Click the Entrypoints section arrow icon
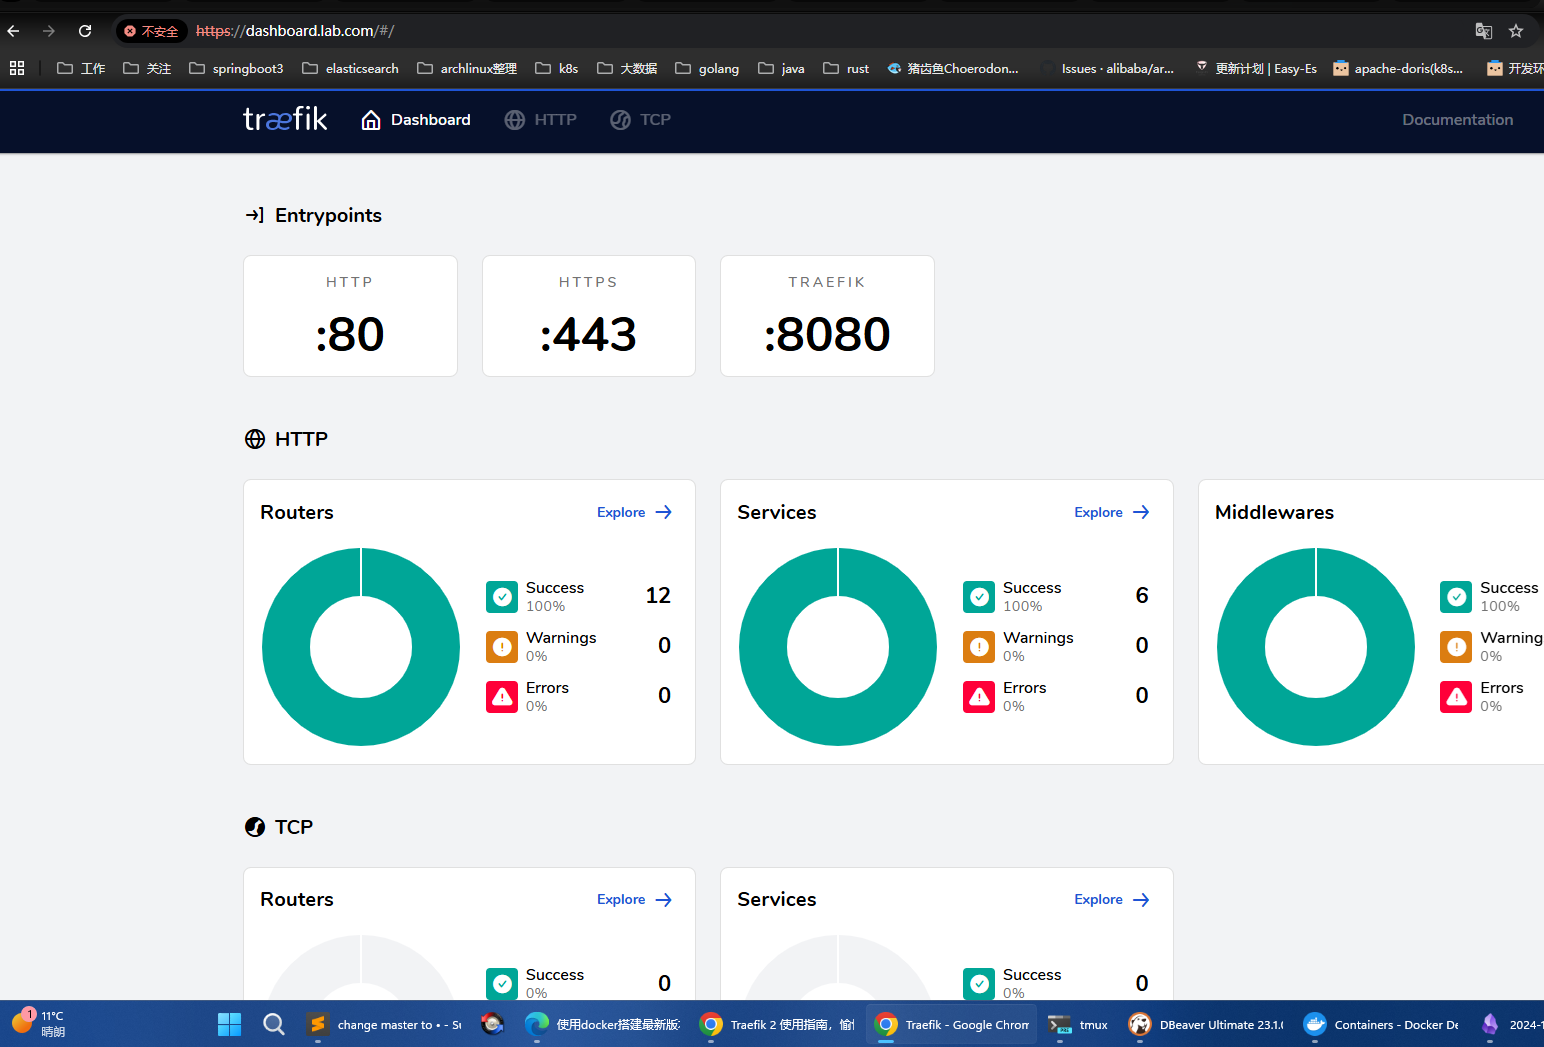The width and height of the screenshot is (1544, 1047). [x=255, y=215]
